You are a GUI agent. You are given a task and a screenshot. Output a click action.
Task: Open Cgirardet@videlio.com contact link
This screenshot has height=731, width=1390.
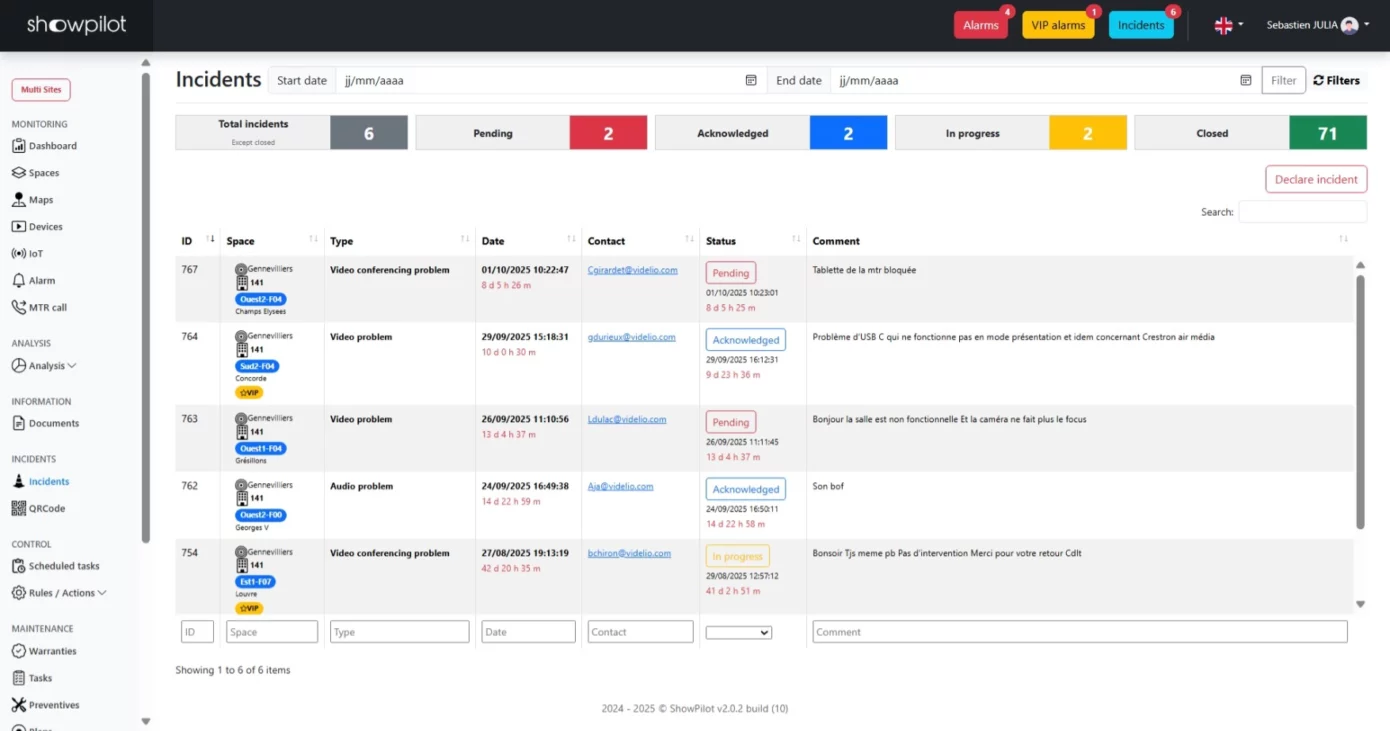coord(633,270)
